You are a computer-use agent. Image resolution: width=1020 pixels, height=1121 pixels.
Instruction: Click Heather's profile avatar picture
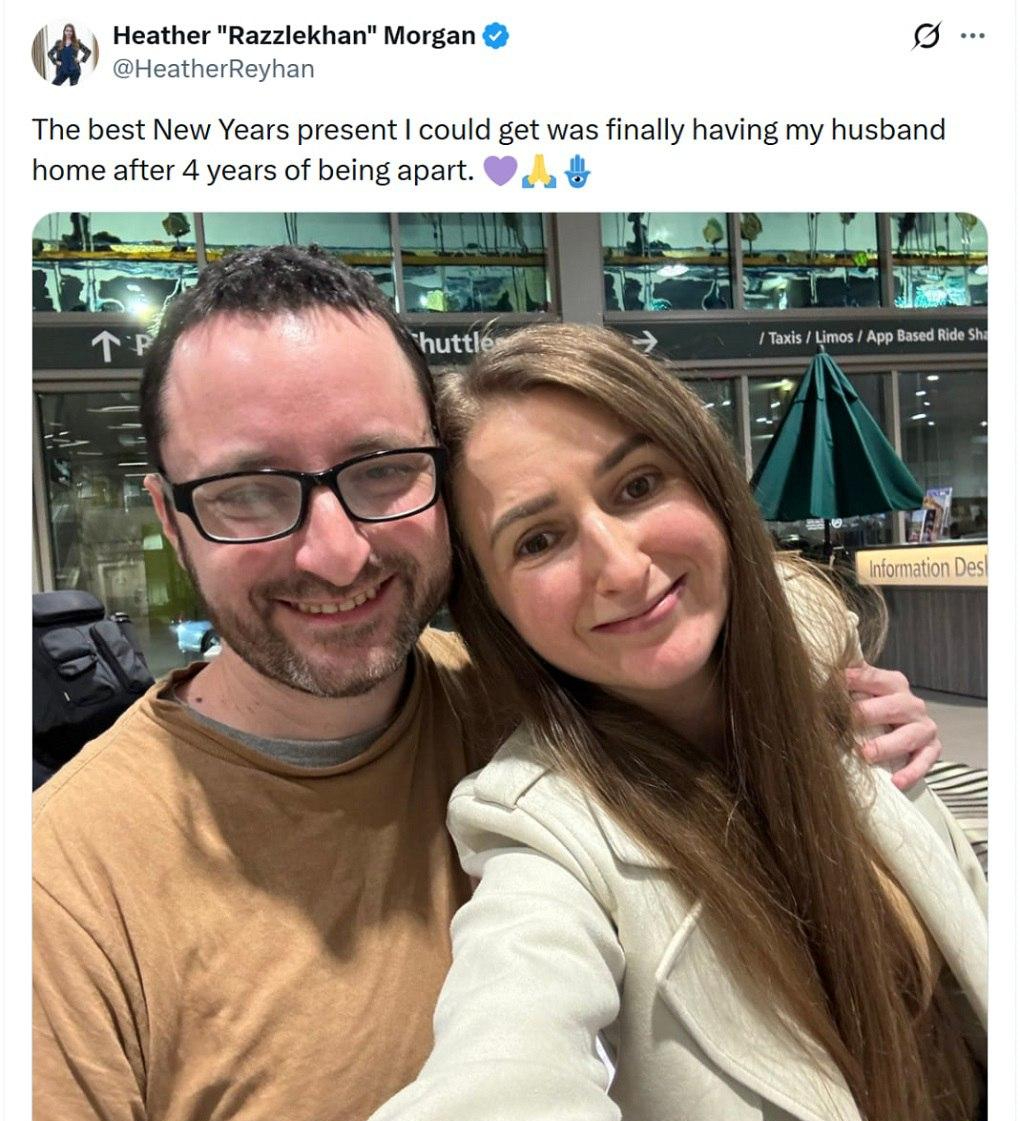65,53
